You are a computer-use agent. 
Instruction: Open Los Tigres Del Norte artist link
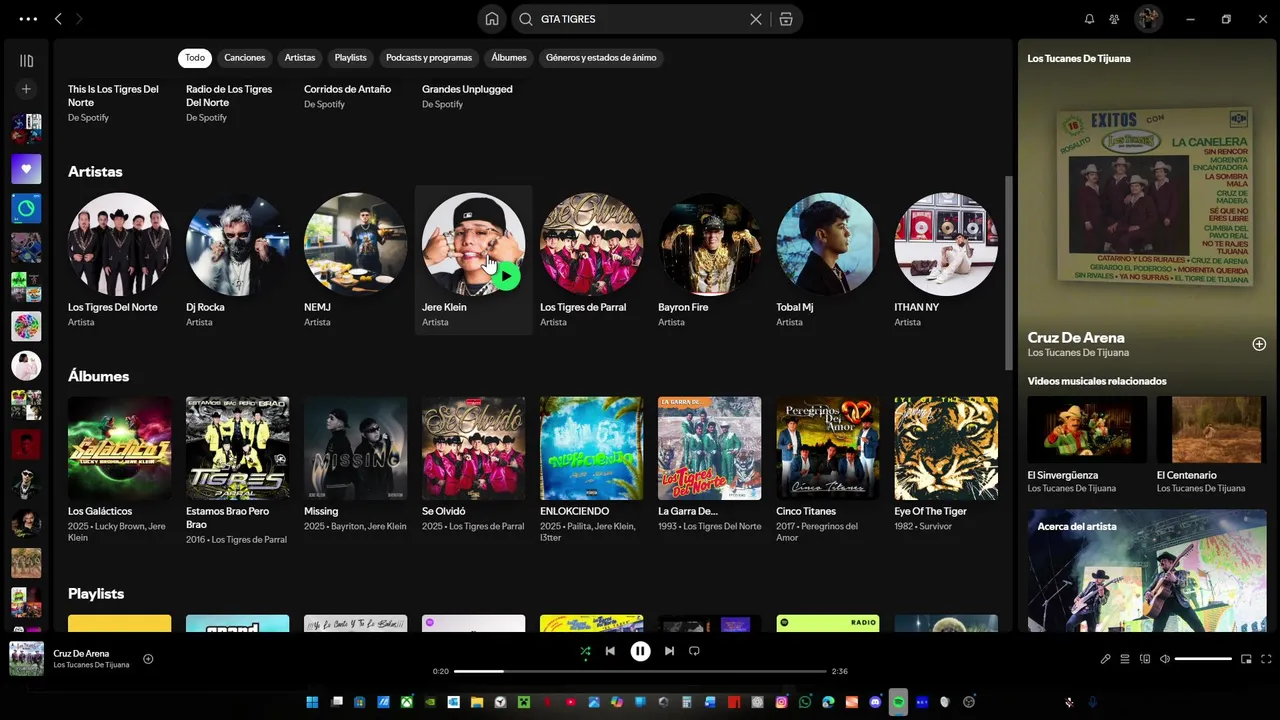tap(113, 307)
